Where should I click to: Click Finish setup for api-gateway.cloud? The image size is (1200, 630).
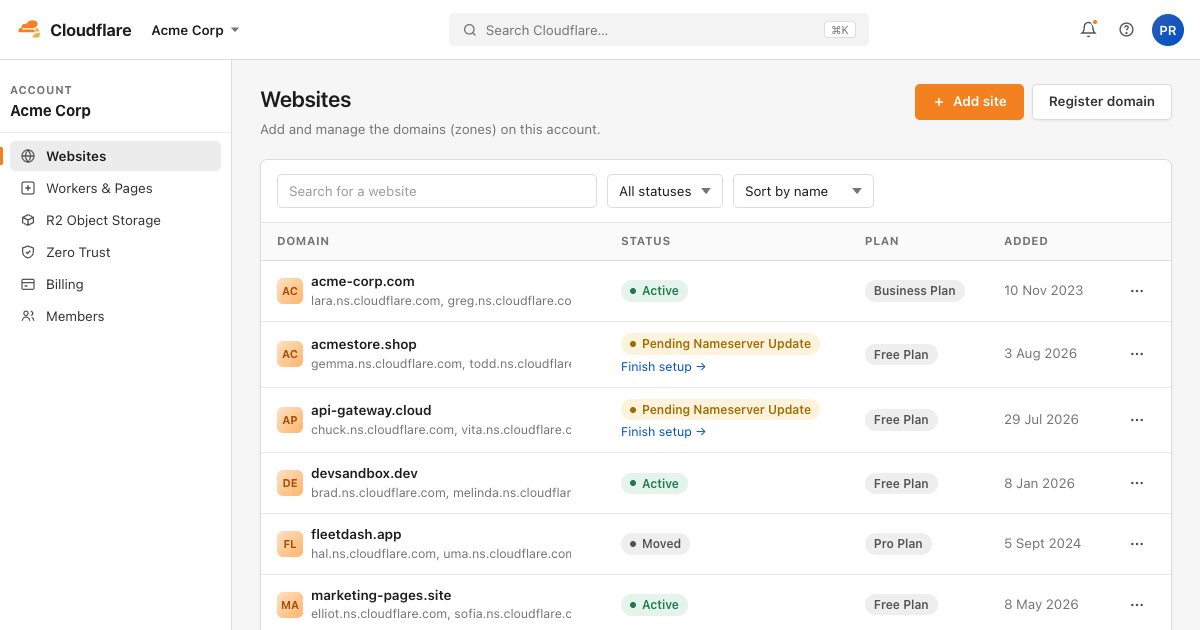(664, 432)
